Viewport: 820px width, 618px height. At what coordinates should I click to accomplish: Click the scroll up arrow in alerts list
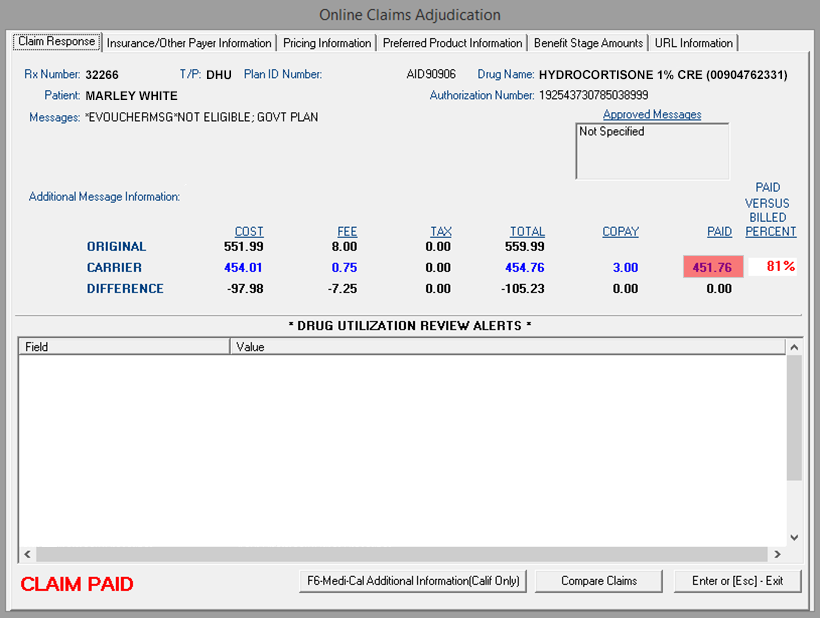pos(795,347)
